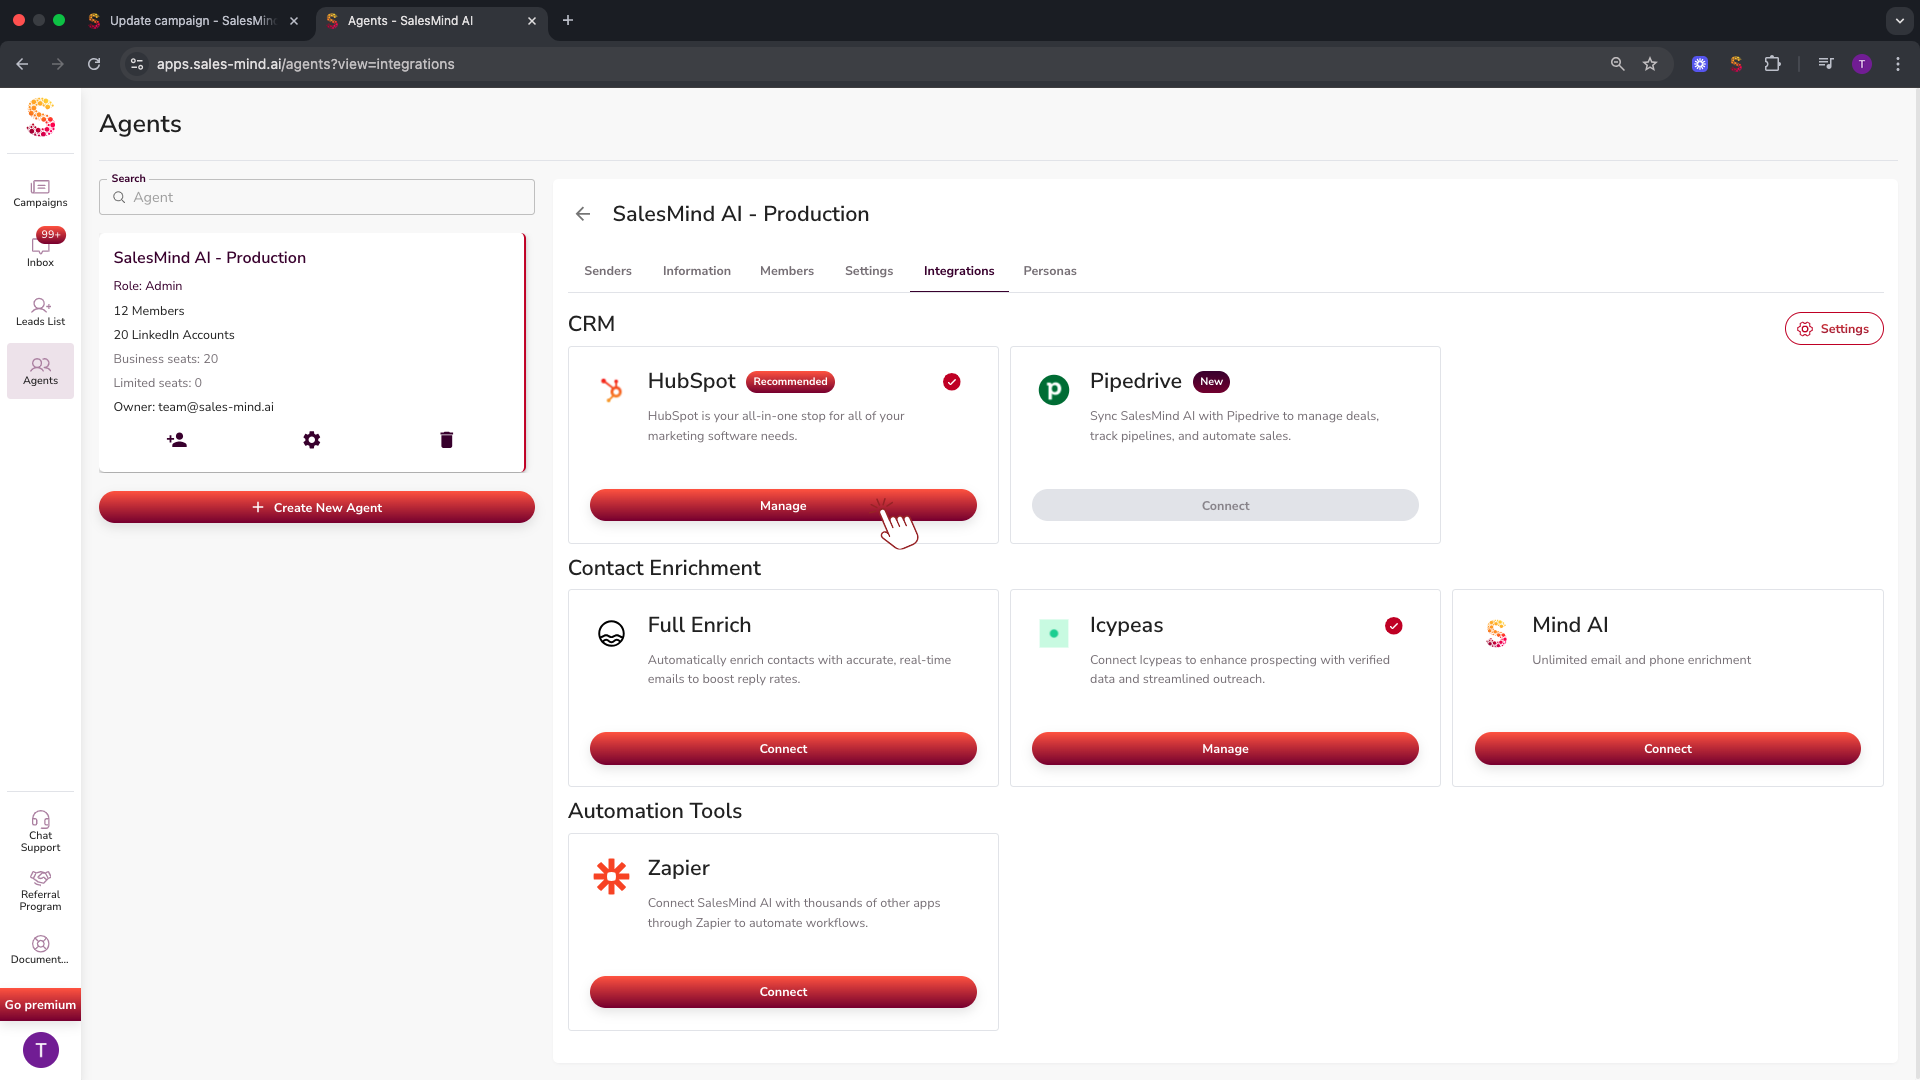This screenshot has height=1080, width=1920.
Task: Open agent settings gear icon
Action: tap(312, 440)
